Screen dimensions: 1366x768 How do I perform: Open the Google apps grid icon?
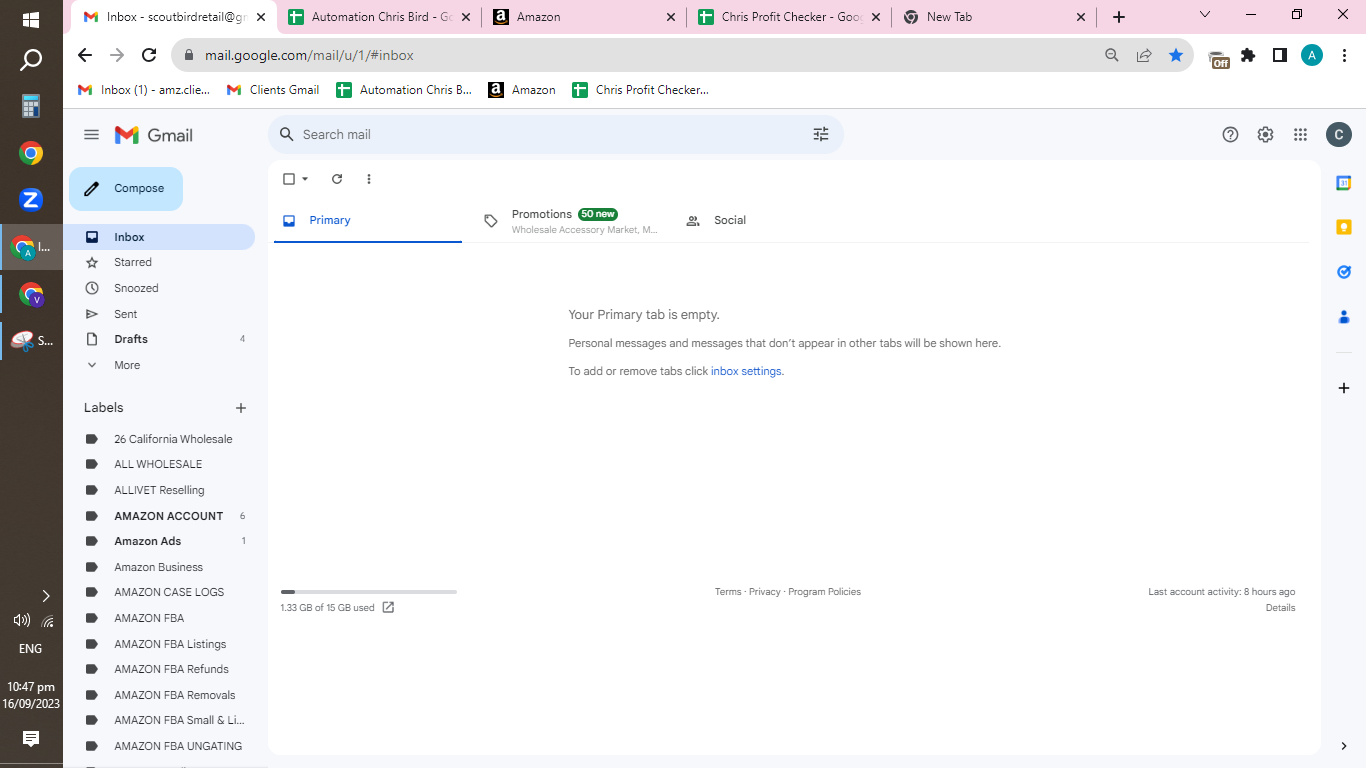pos(1300,135)
